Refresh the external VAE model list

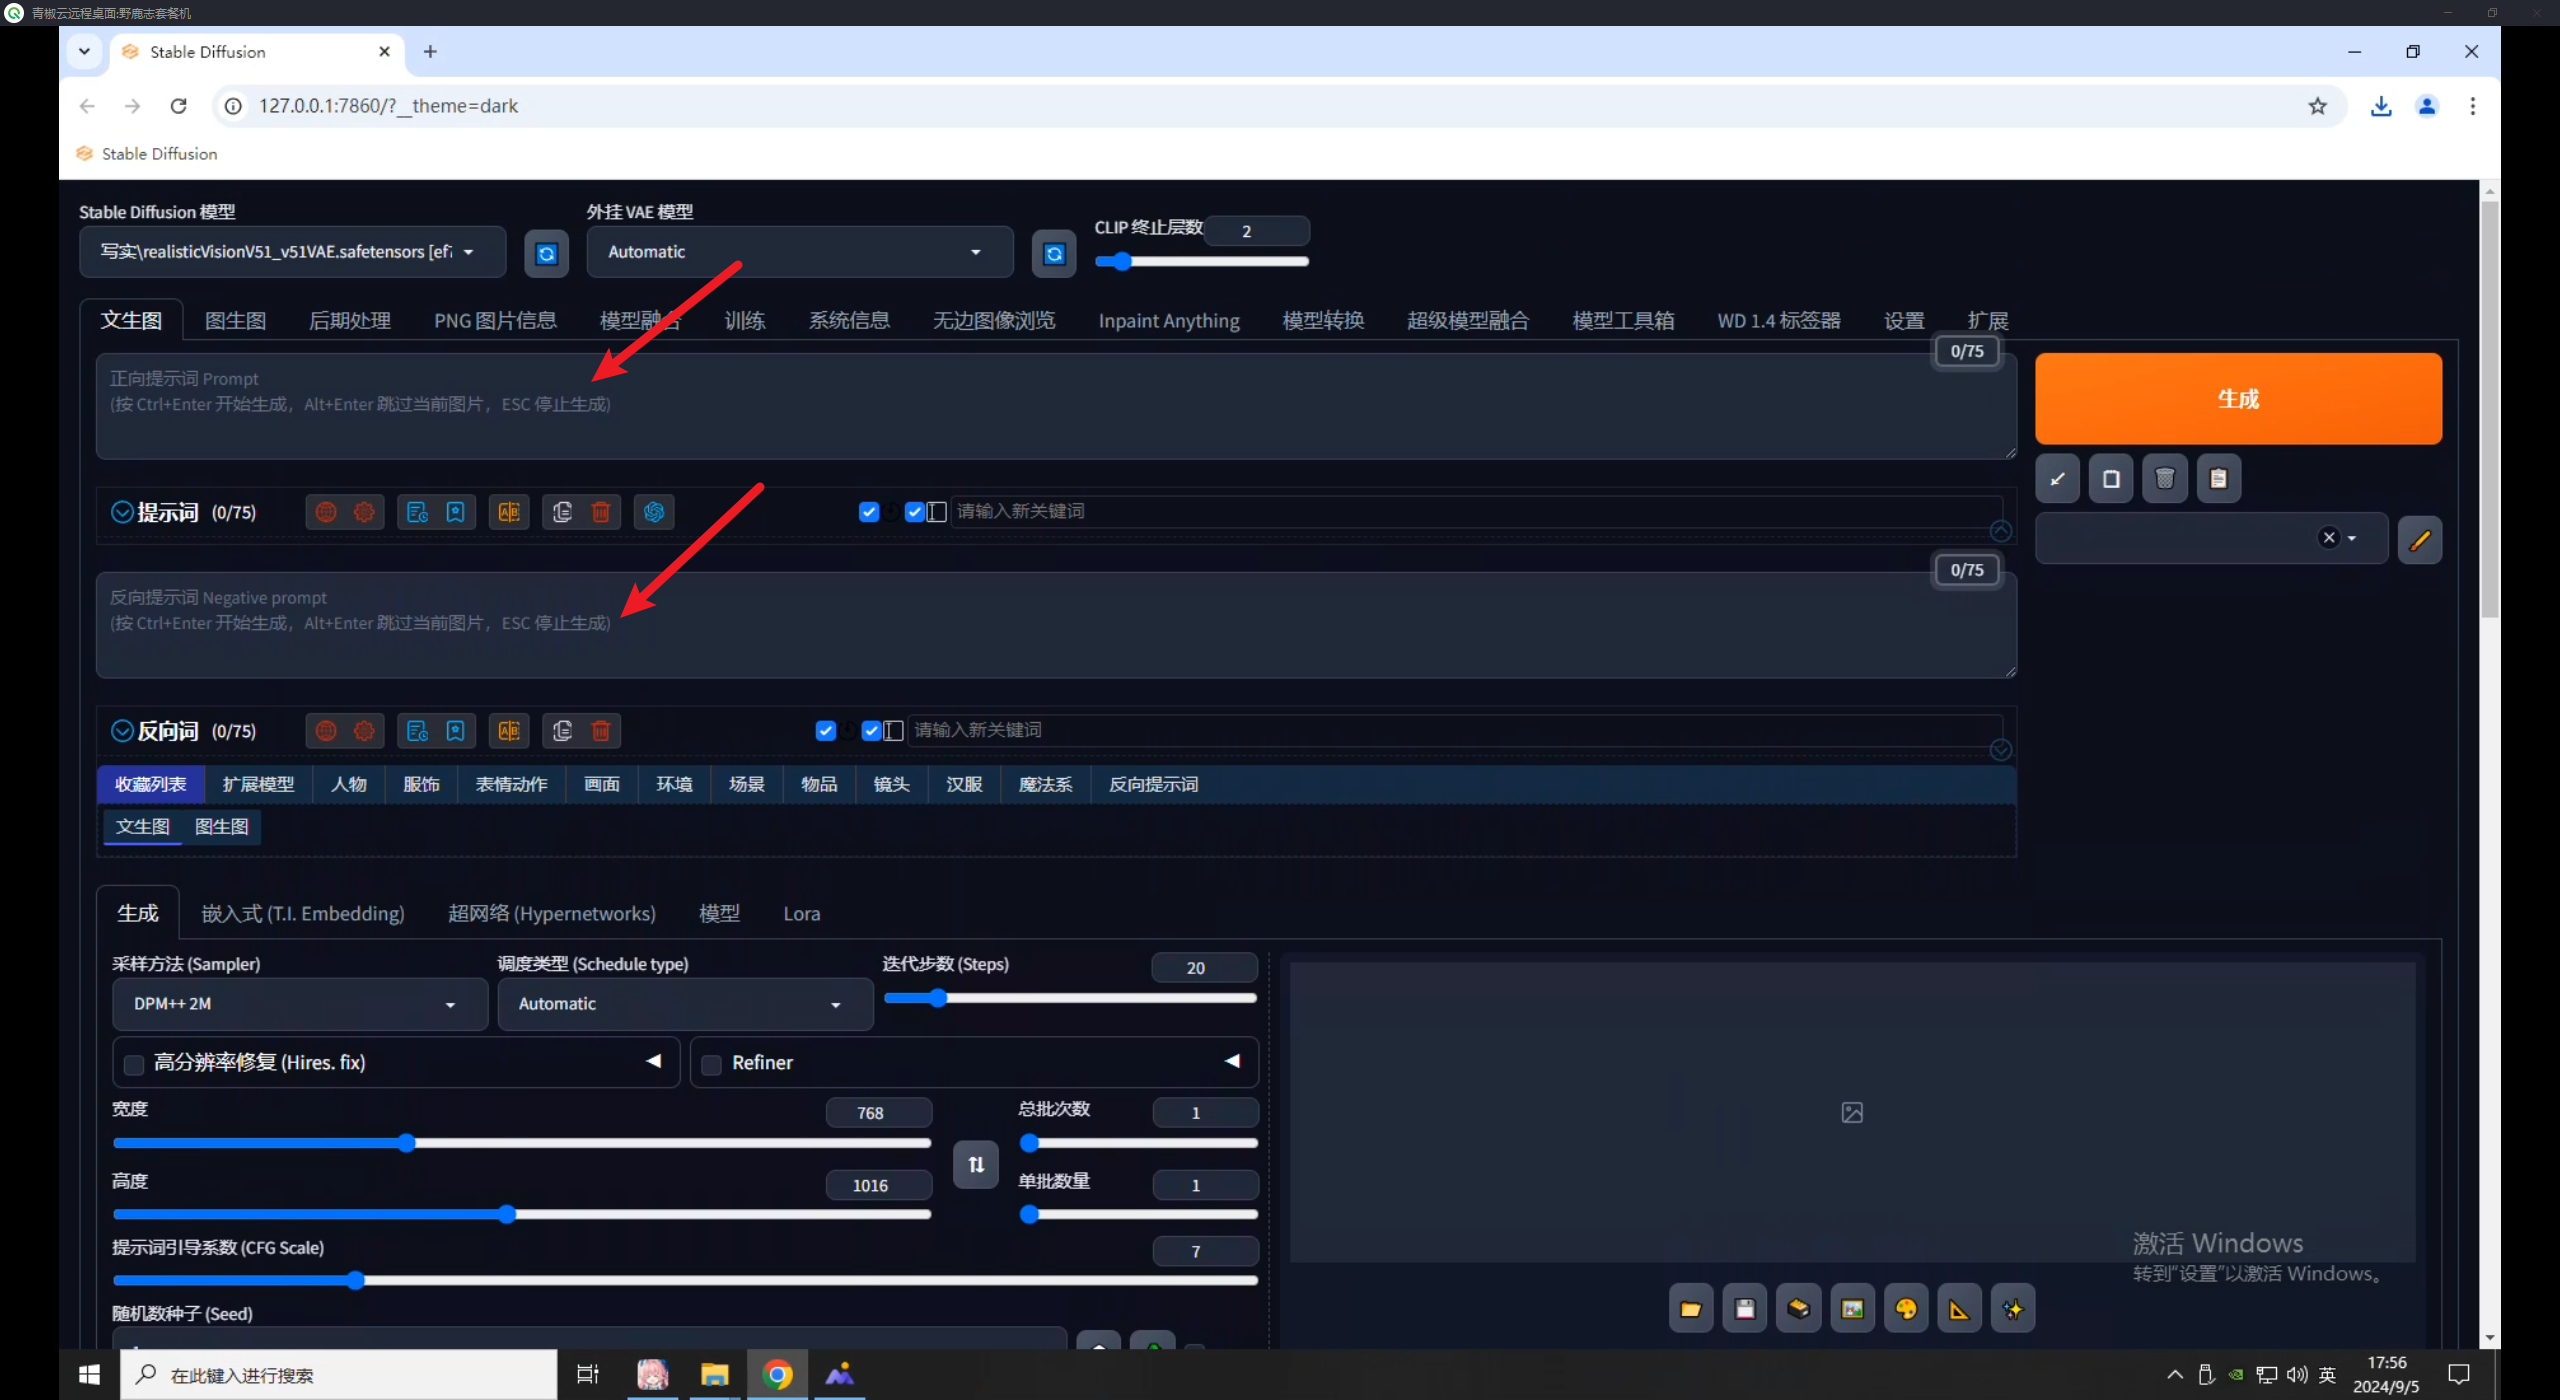pos(1054,254)
